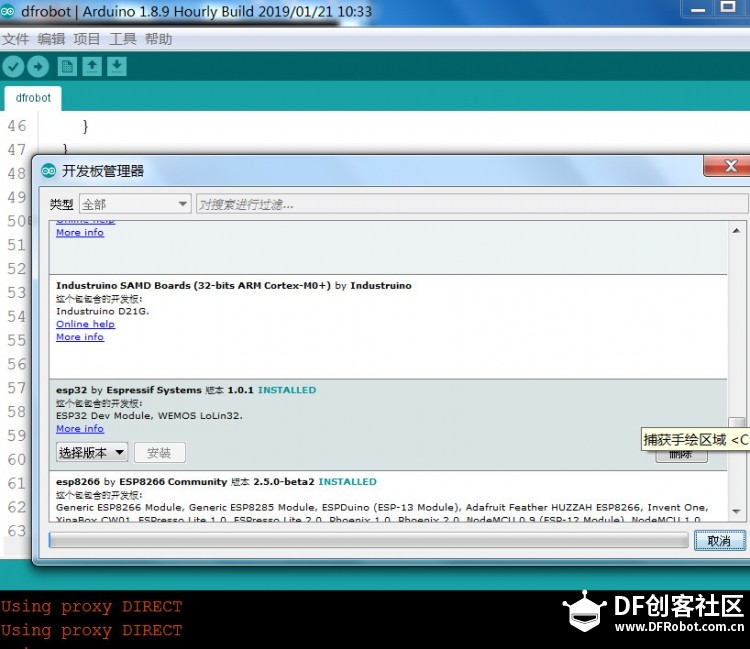The width and height of the screenshot is (750, 649).
Task: Click the greyed 安装 button for esp32
Action: pyautogui.click(x=160, y=452)
